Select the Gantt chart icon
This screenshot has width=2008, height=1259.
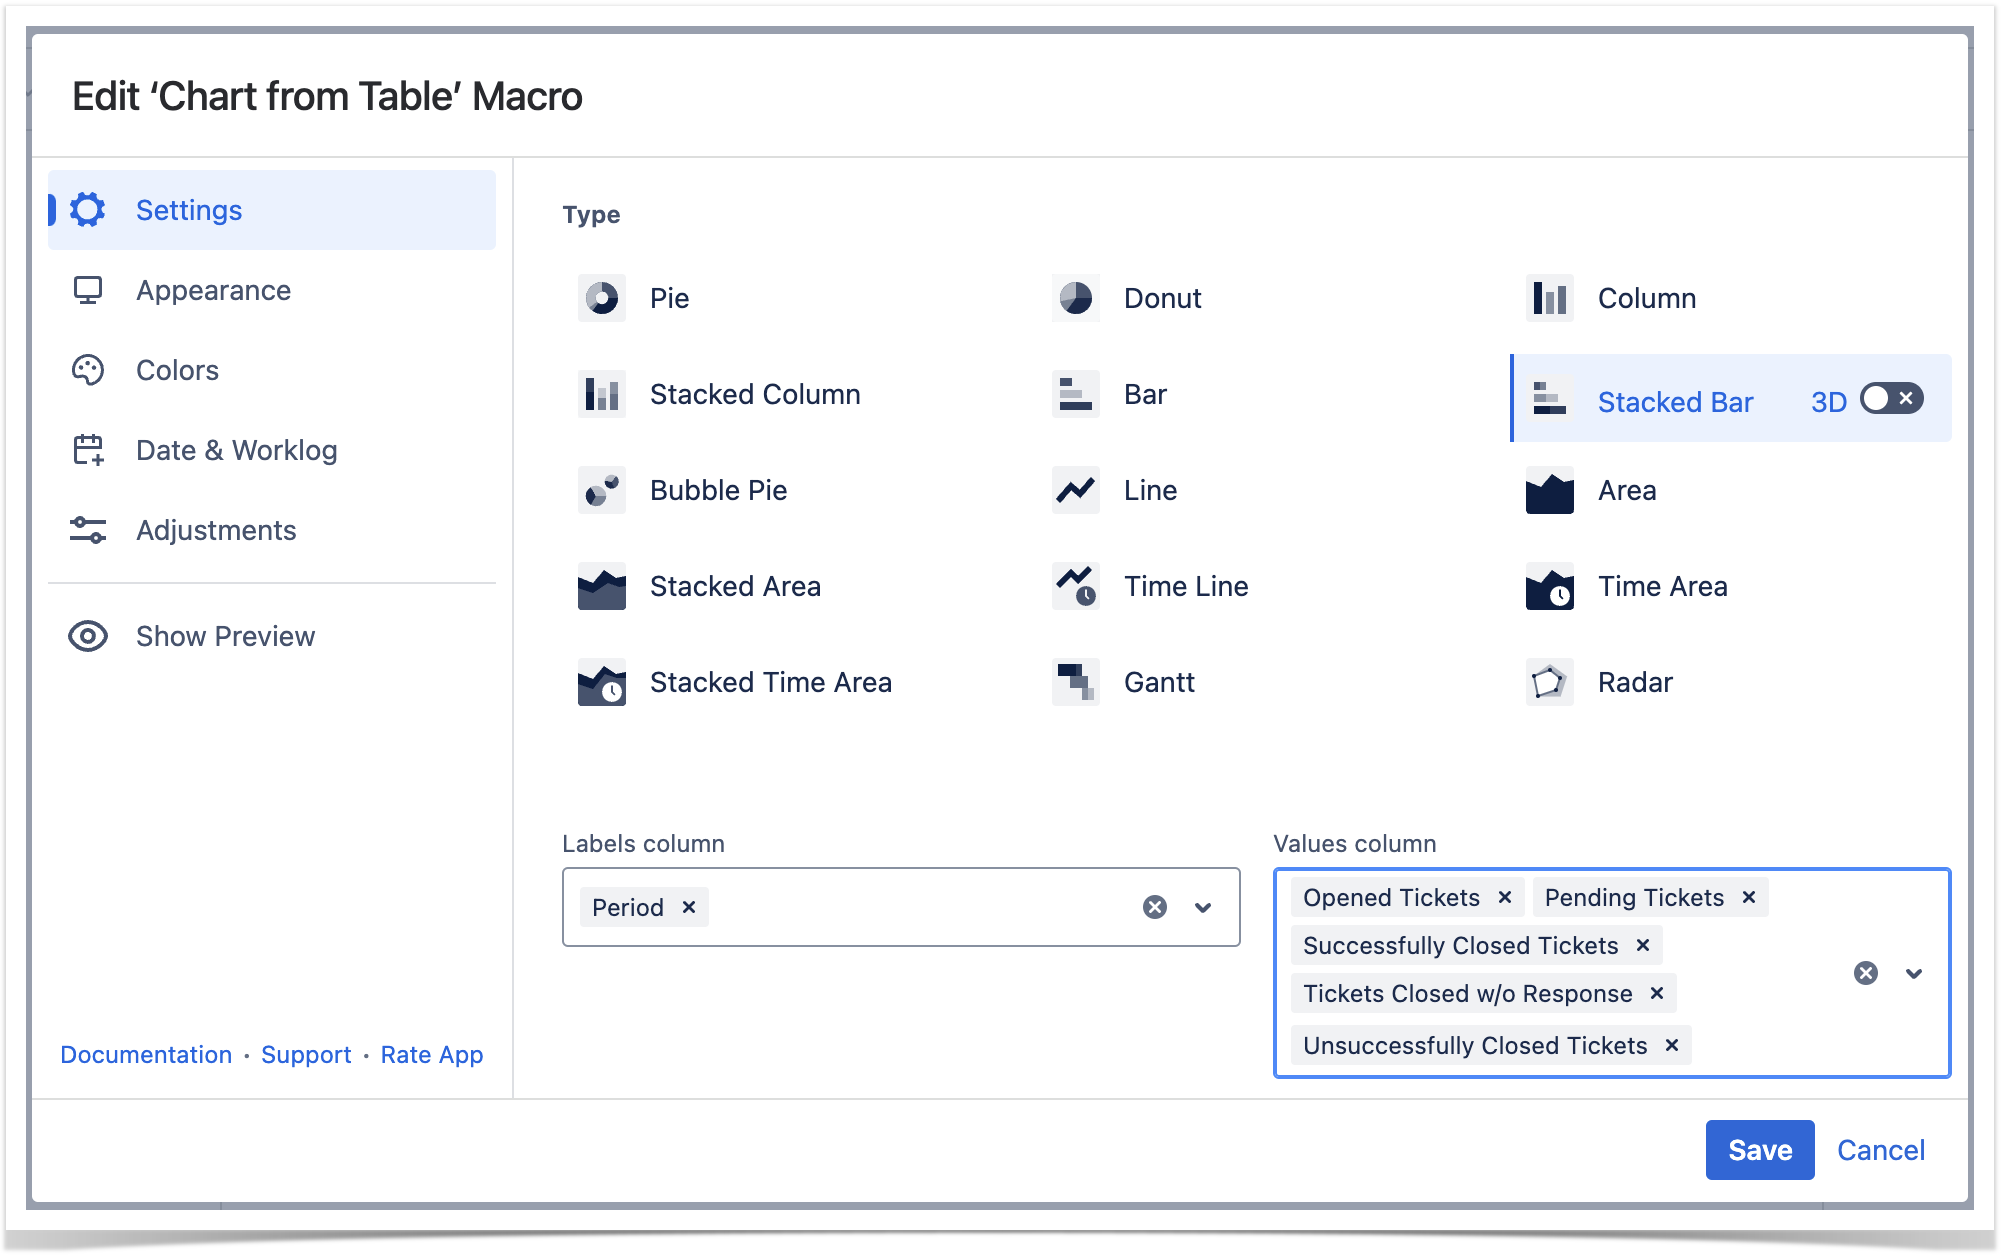click(1075, 682)
